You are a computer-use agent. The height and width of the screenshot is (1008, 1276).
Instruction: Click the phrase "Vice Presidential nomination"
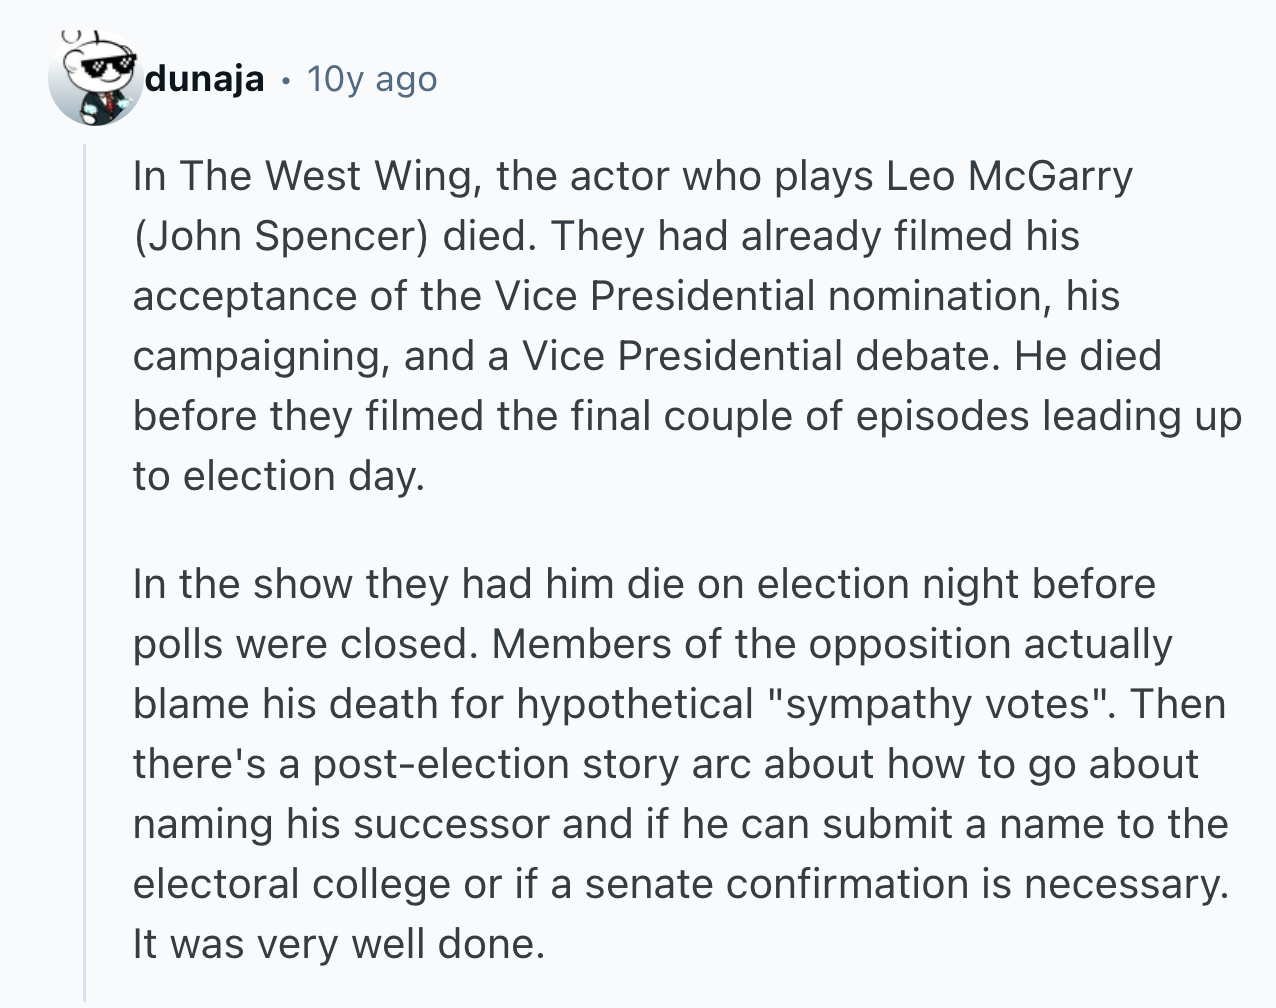[x=770, y=296]
